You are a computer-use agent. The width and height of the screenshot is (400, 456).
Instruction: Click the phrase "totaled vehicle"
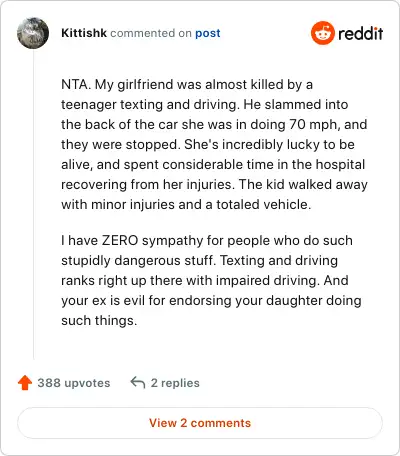click(263, 204)
